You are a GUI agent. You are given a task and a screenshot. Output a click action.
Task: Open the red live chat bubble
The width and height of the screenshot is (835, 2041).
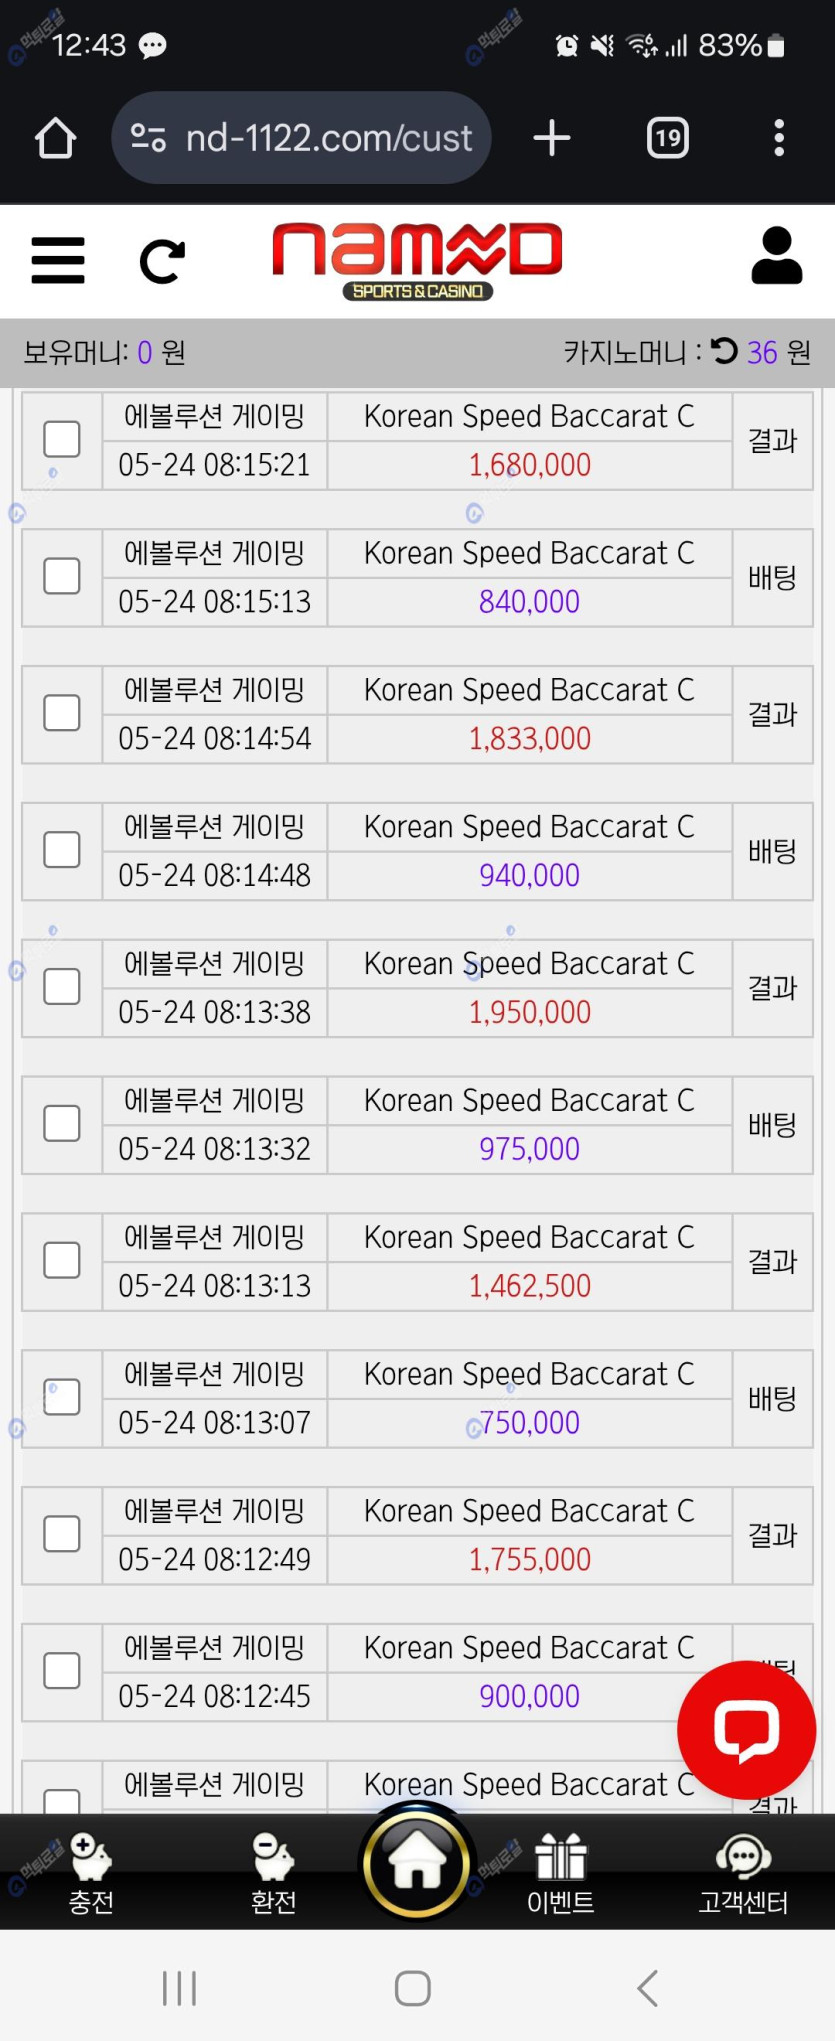point(746,1729)
